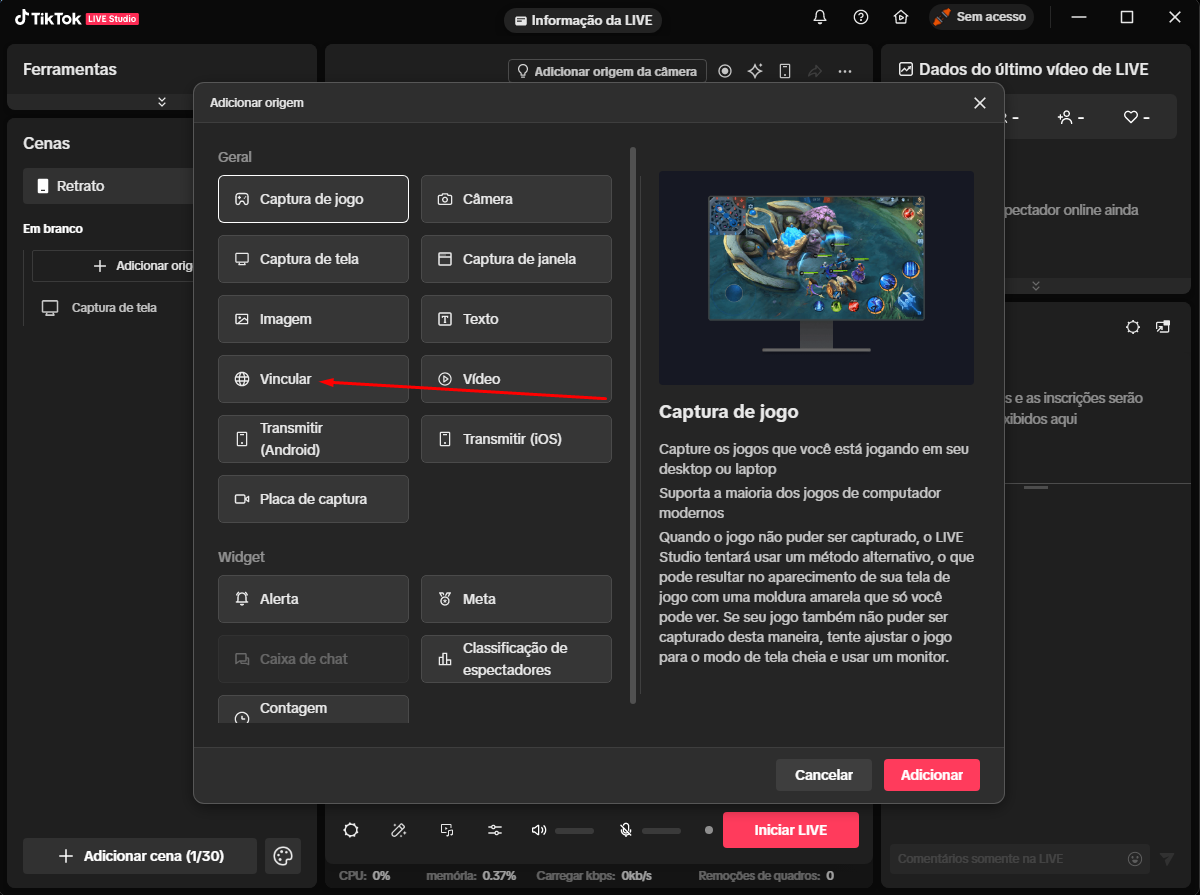Open chat panel settings gear icon
This screenshot has width=1200, height=895.
tap(1133, 327)
